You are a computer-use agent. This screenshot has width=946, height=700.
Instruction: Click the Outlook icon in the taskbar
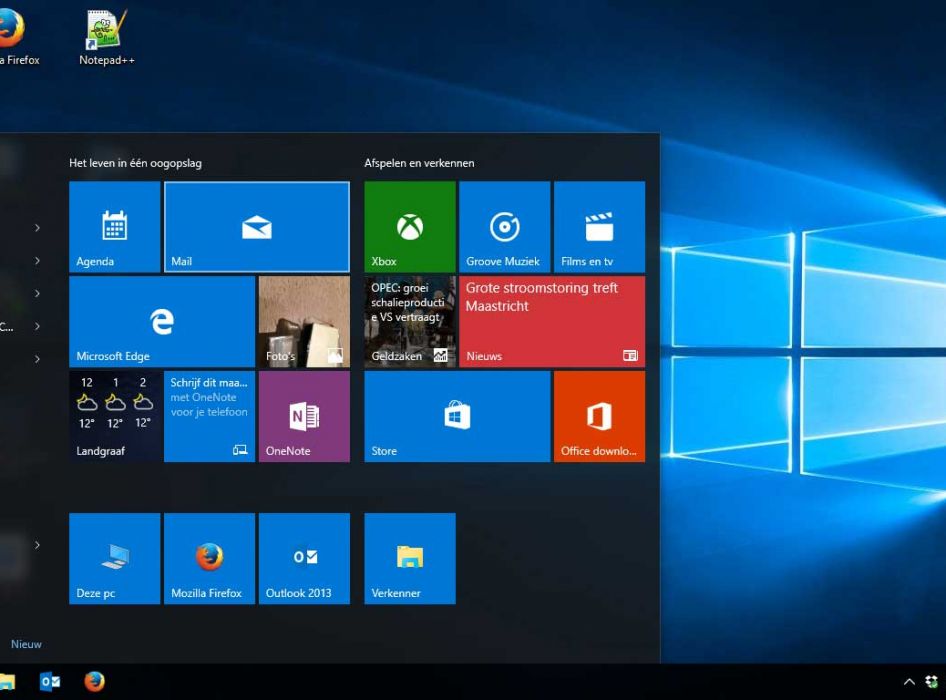[50, 682]
